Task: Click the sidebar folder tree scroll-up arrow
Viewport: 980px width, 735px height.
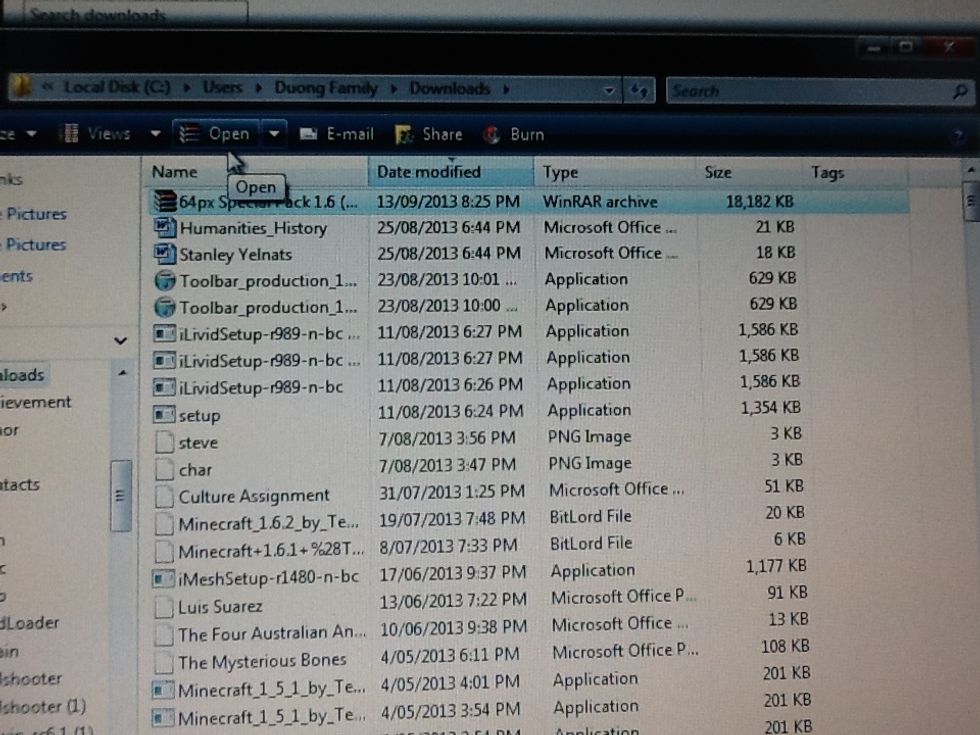Action: (x=122, y=373)
